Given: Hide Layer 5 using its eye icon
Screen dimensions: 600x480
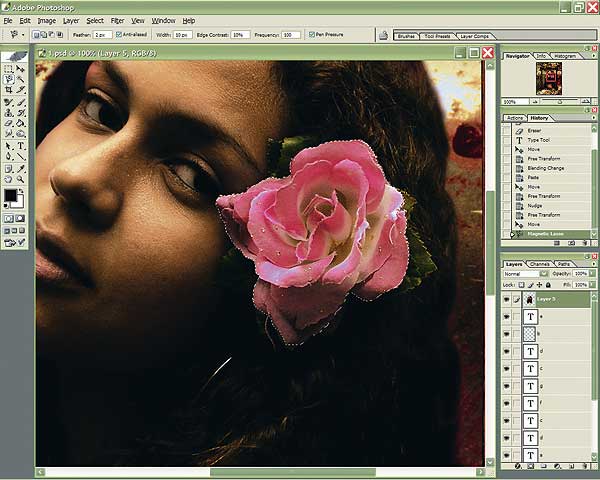Looking at the screenshot, I should coord(506,299).
